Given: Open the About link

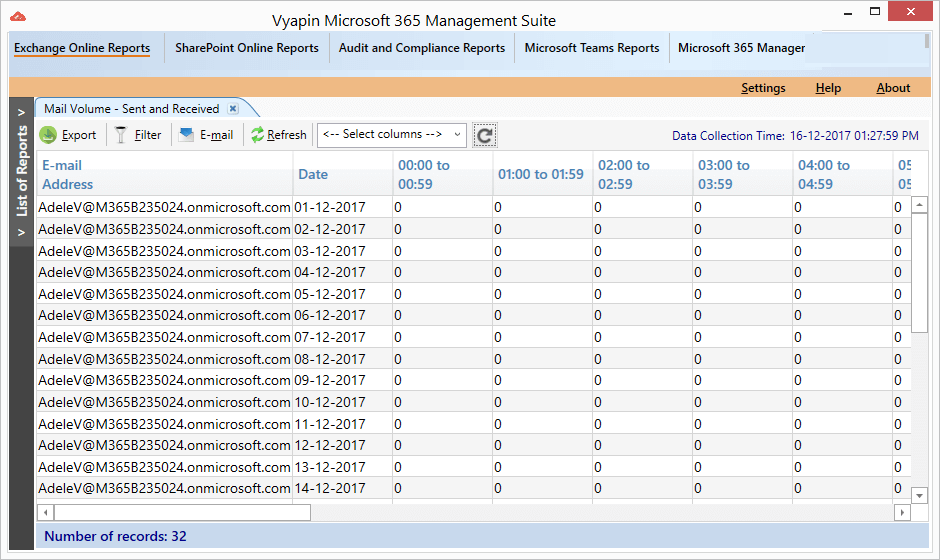Looking at the screenshot, I should [x=893, y=88].
